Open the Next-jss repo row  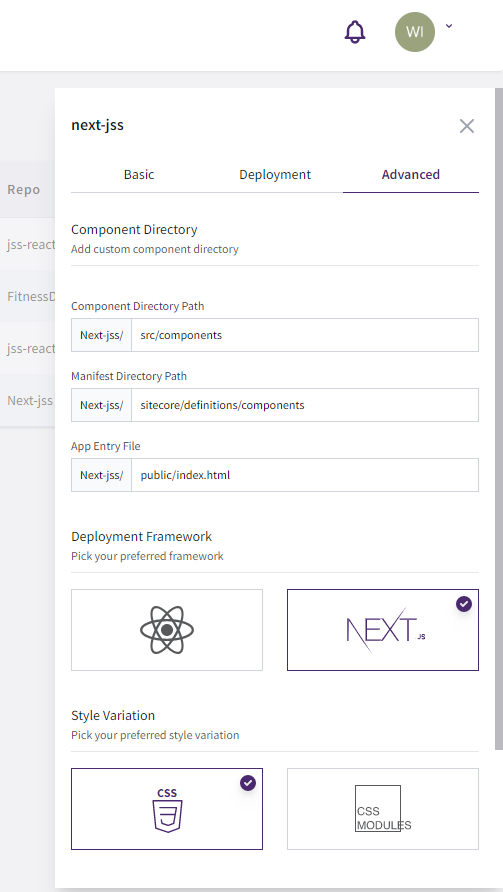pos(28,400)
